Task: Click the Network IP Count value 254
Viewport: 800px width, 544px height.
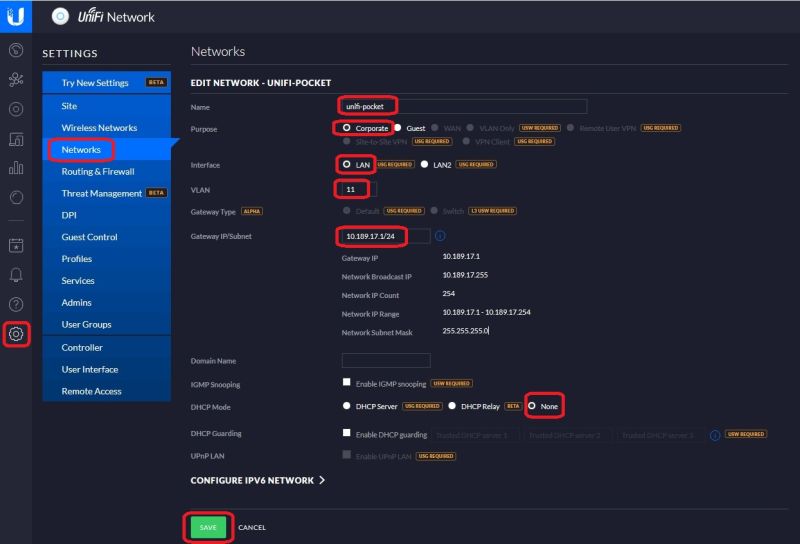Action: click(448, 293)
